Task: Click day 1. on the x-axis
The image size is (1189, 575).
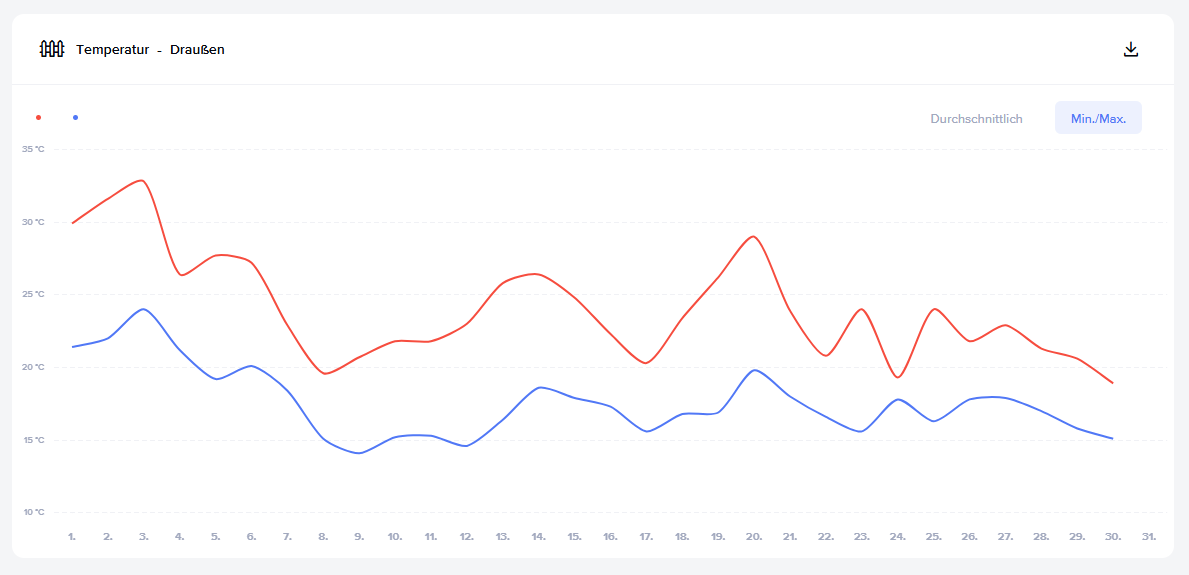Action: pyautogui.click(x=72, y=537)
